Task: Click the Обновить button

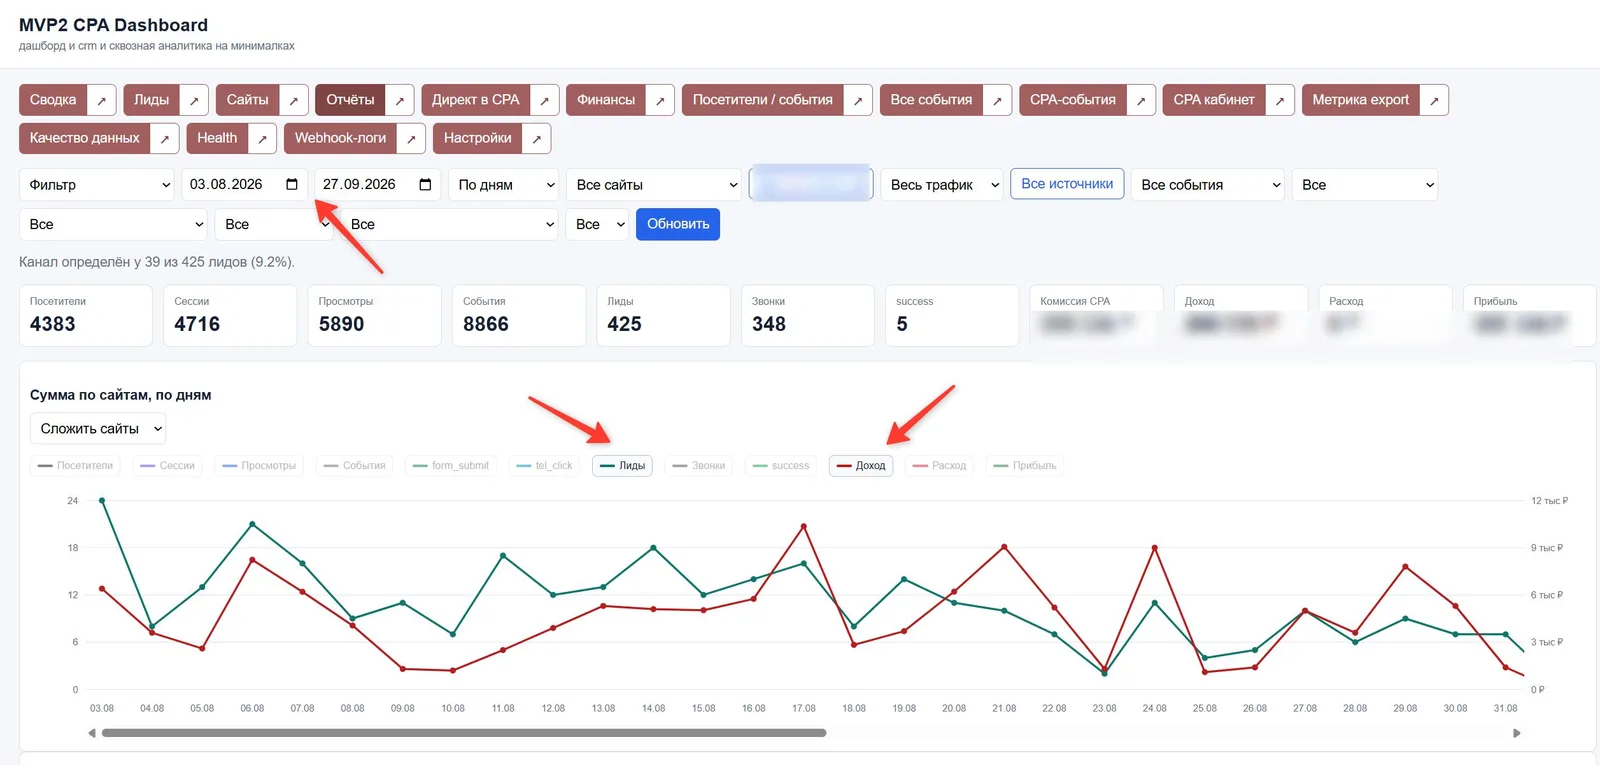Action: (678, 224)
